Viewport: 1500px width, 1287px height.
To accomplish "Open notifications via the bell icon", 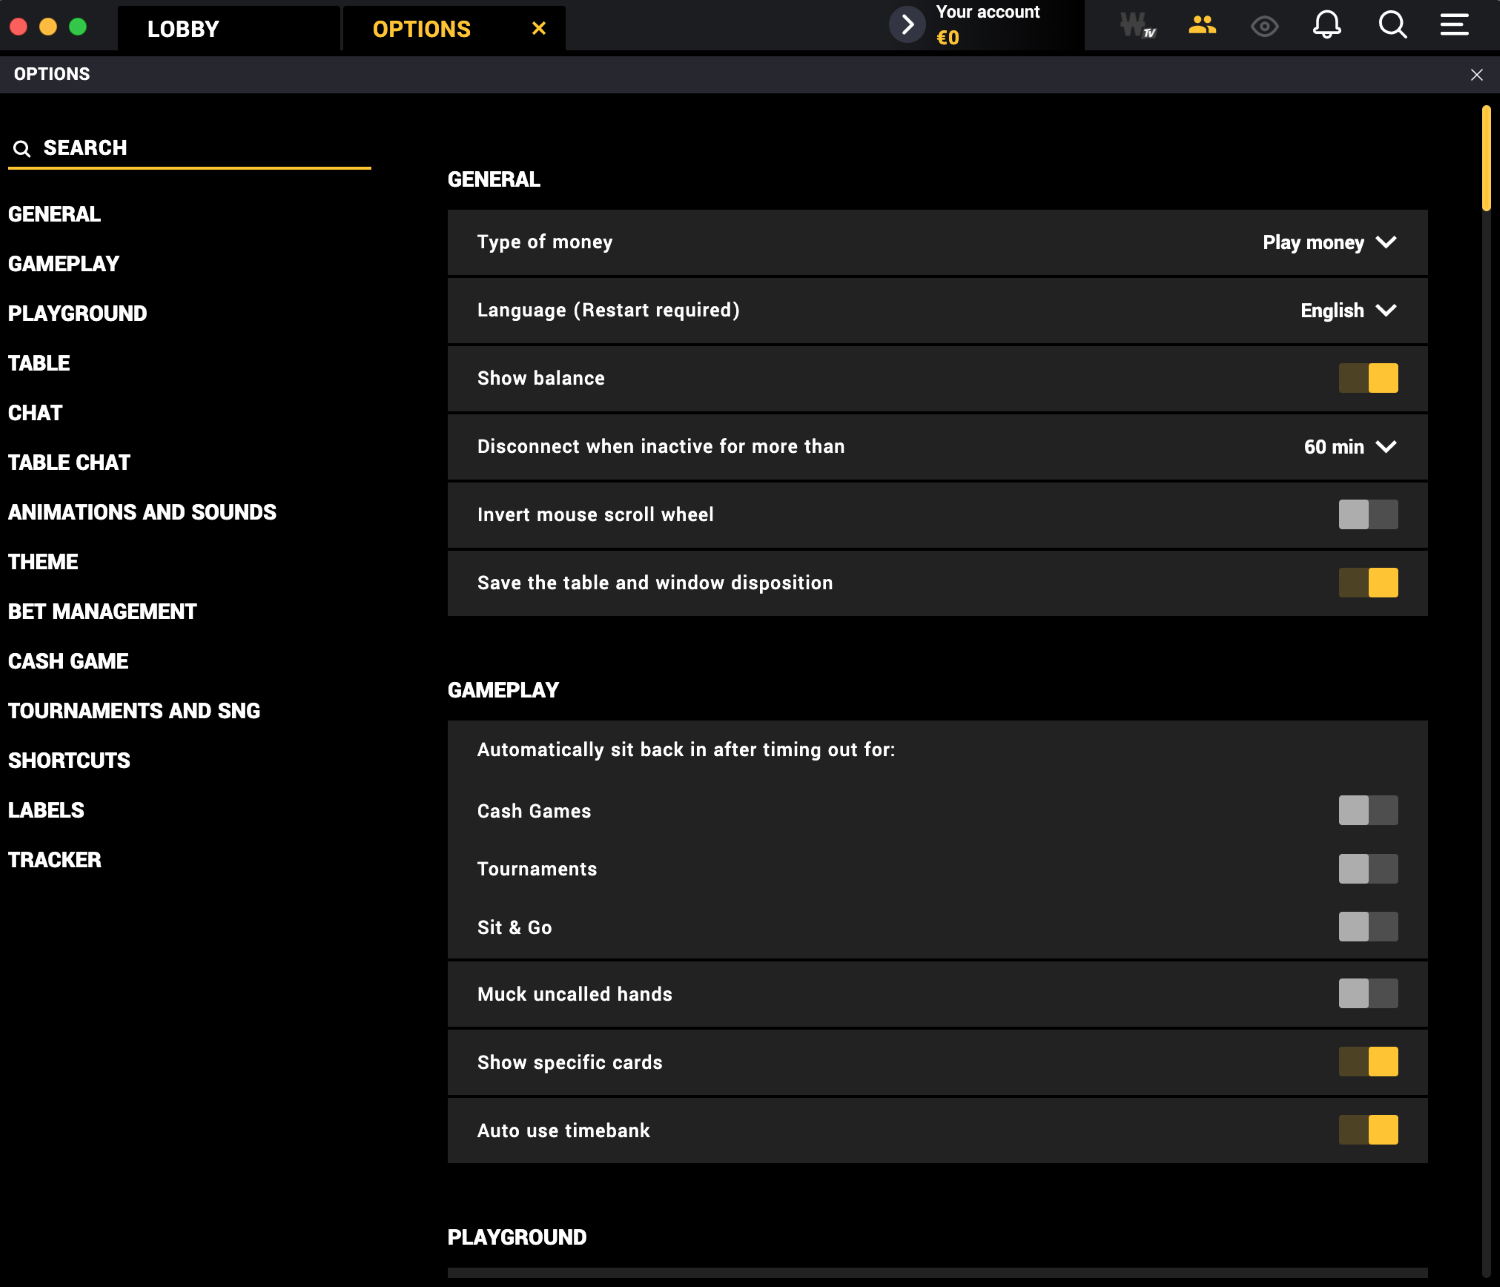I will [1328, 25].
